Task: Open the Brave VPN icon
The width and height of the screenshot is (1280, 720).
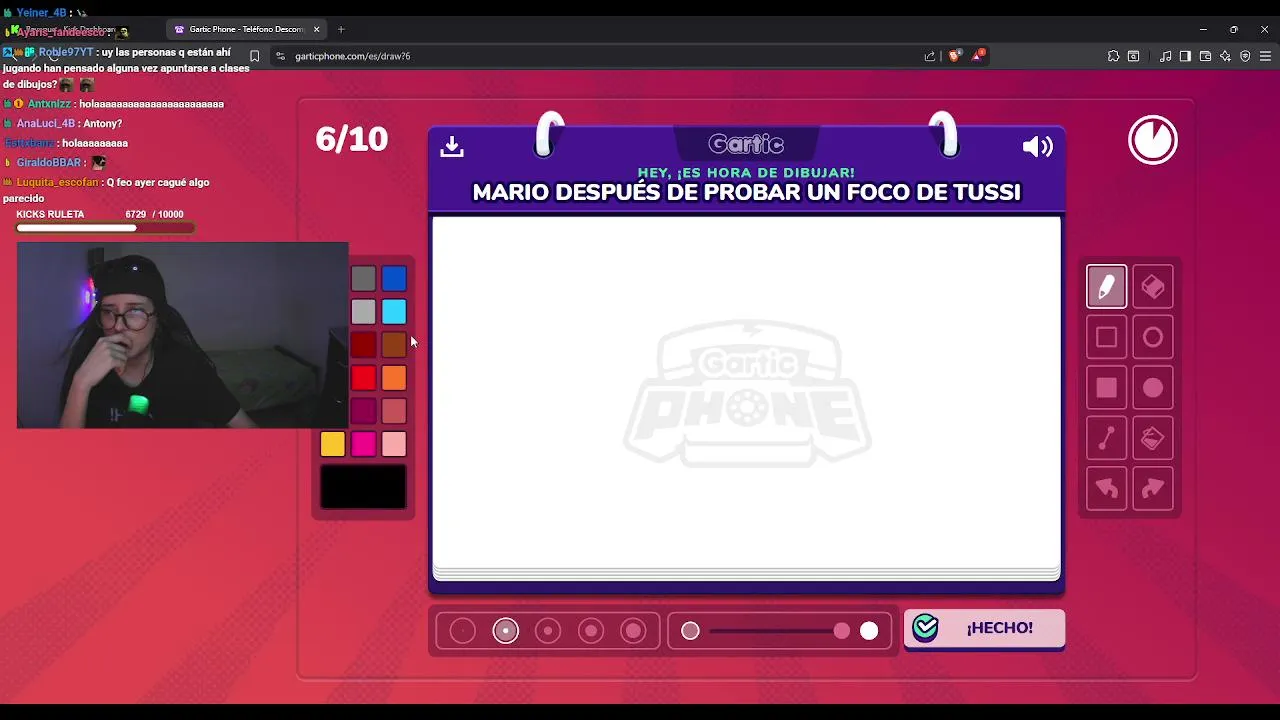Action: coord(1245,56)
